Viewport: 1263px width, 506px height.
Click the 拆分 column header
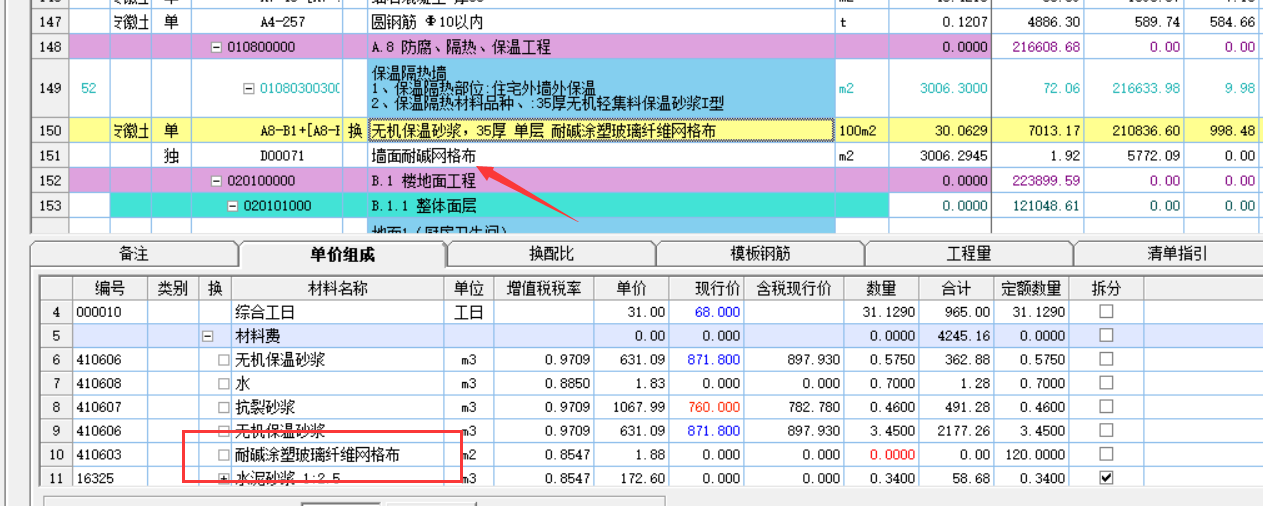point(1105,289)
